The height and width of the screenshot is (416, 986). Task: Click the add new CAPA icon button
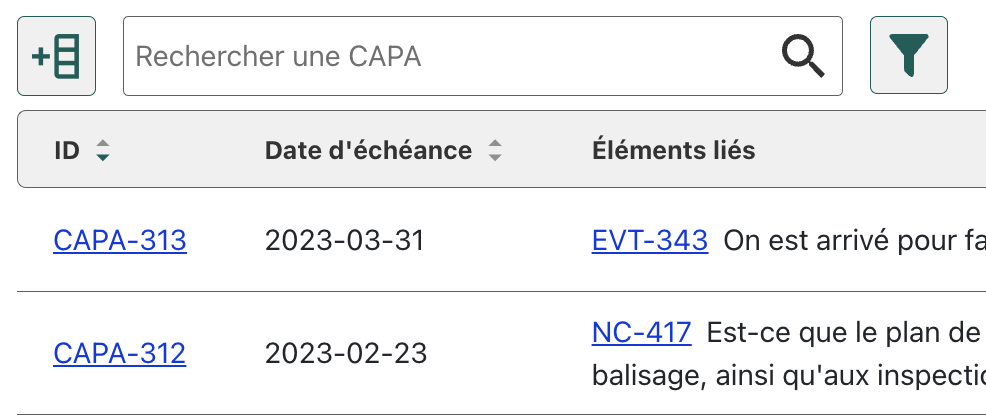(56, 56)
